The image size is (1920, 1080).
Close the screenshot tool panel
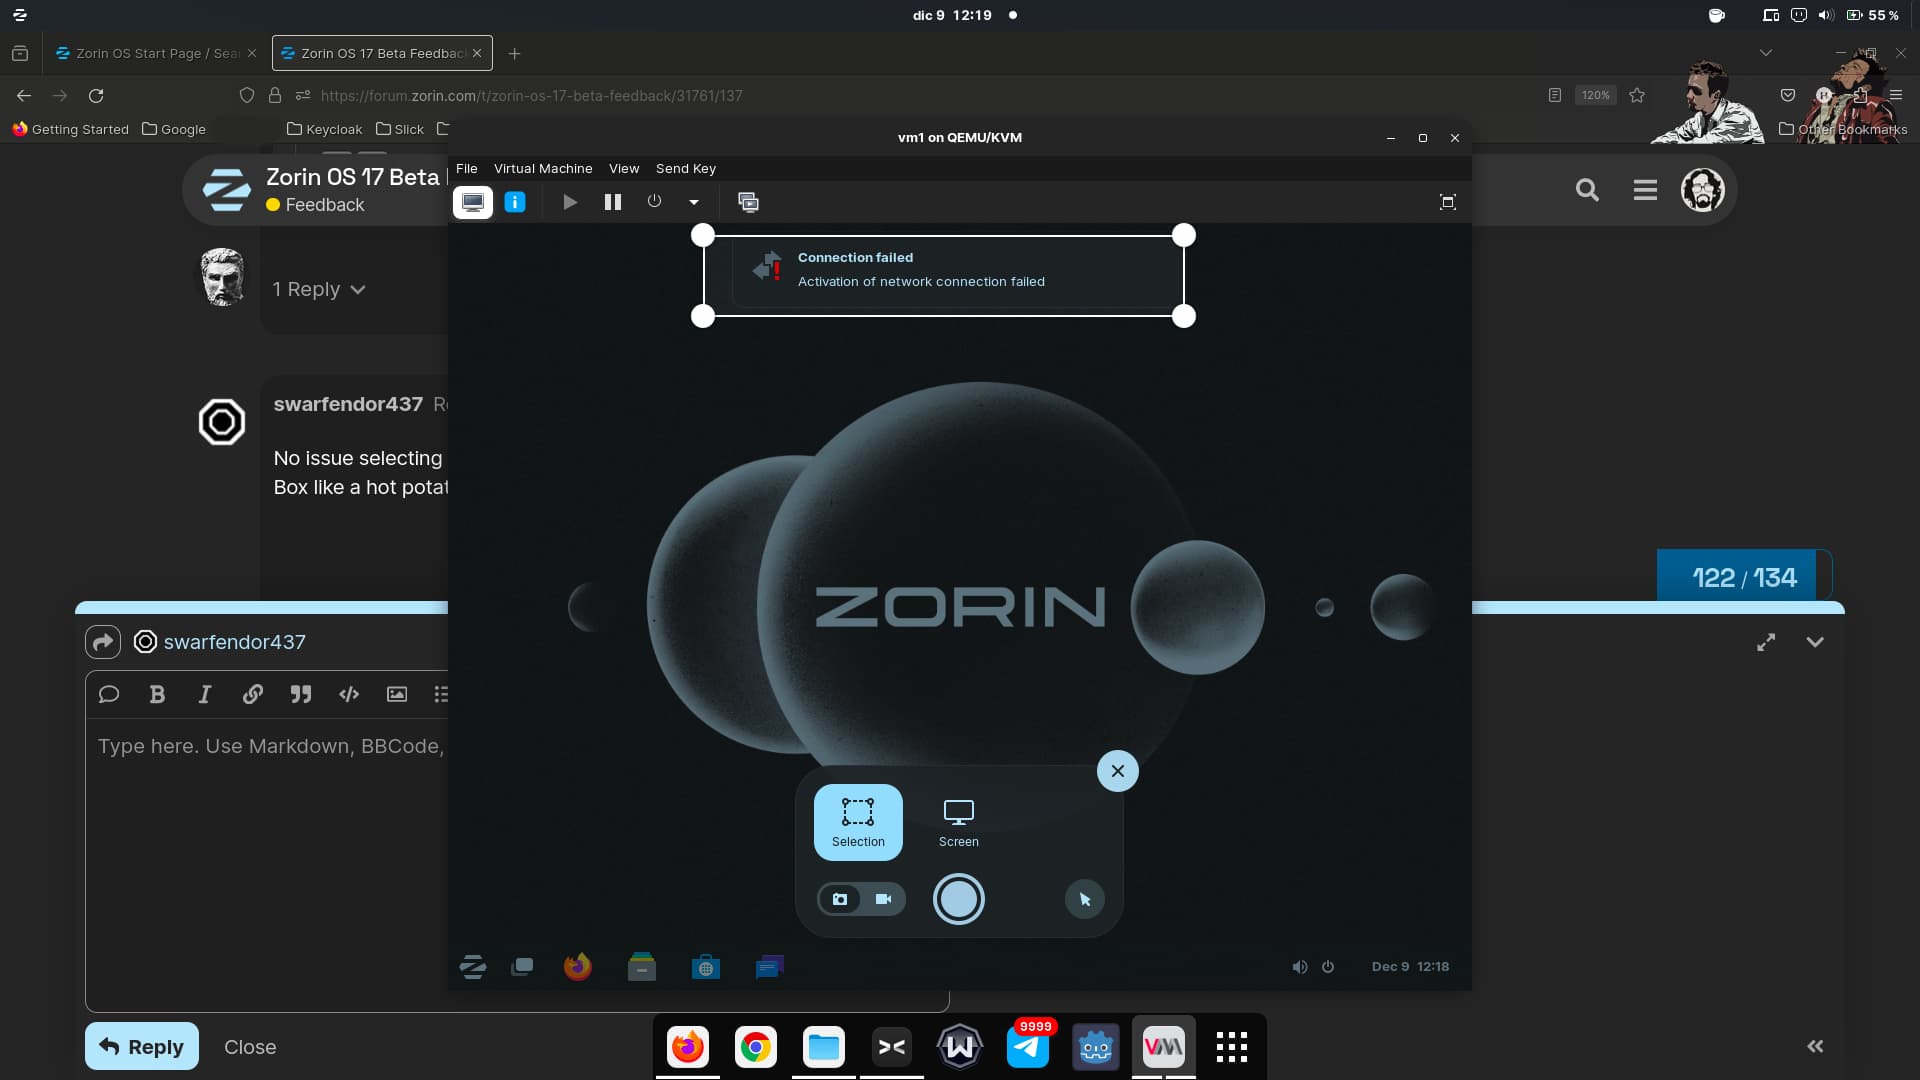click(x=1118, y=771)
